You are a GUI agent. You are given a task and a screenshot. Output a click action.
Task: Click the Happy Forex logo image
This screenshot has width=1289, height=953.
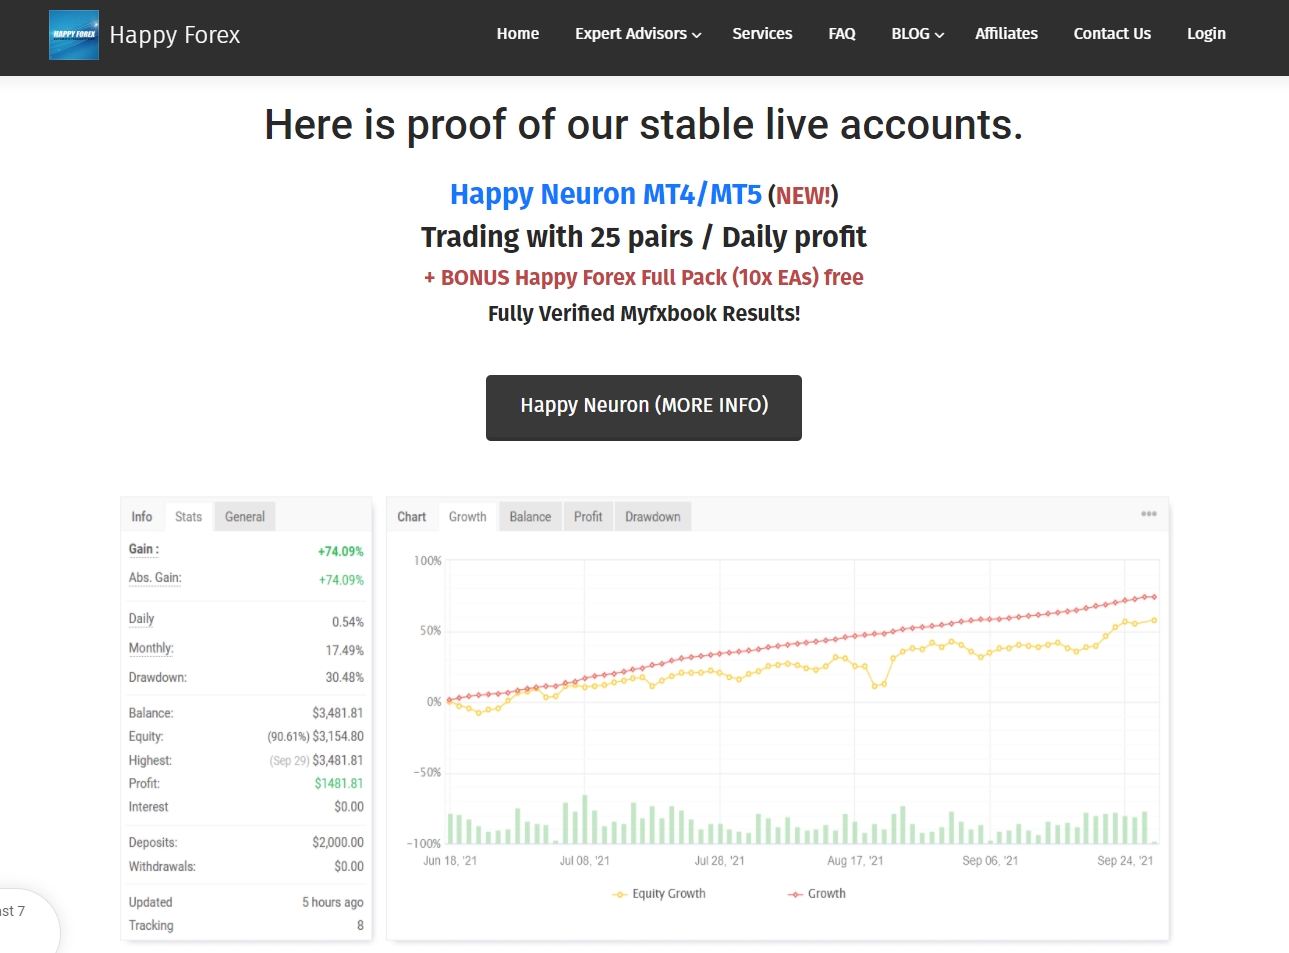click(74, 35)
